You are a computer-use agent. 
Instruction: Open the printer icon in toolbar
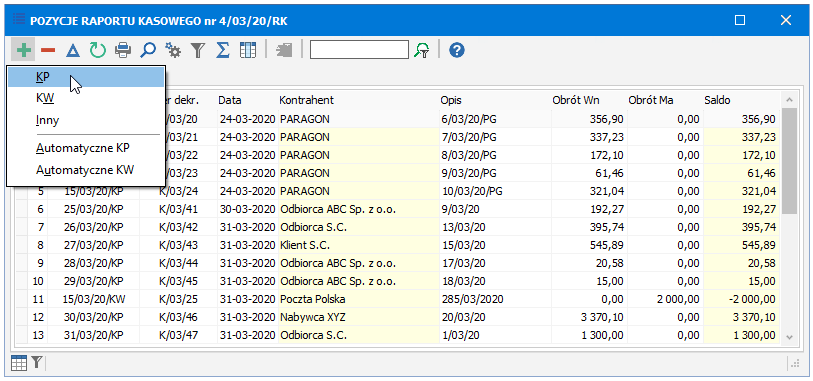pos(123,50)
